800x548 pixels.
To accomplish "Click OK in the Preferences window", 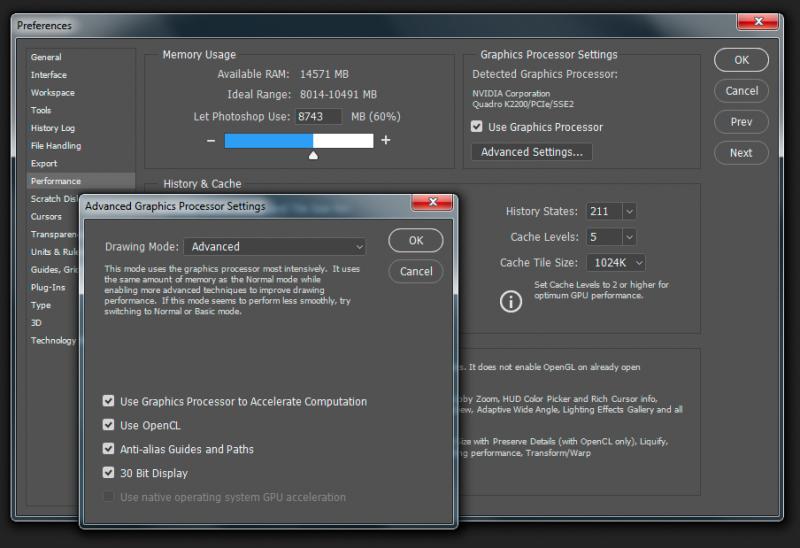I will click(x=741, y=60).
